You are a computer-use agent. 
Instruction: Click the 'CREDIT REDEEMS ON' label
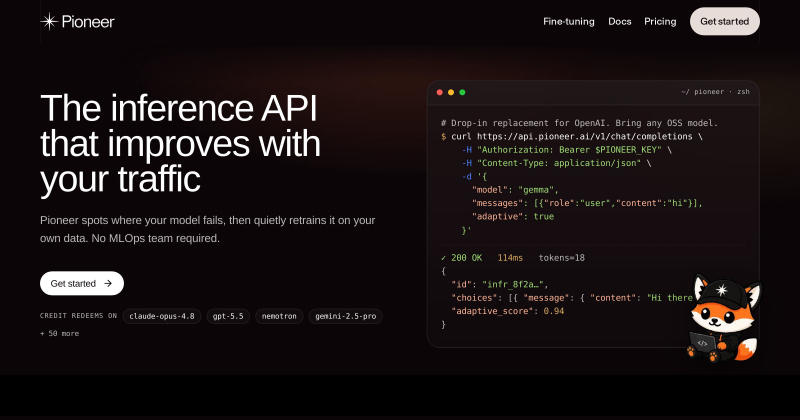(79, 316)
